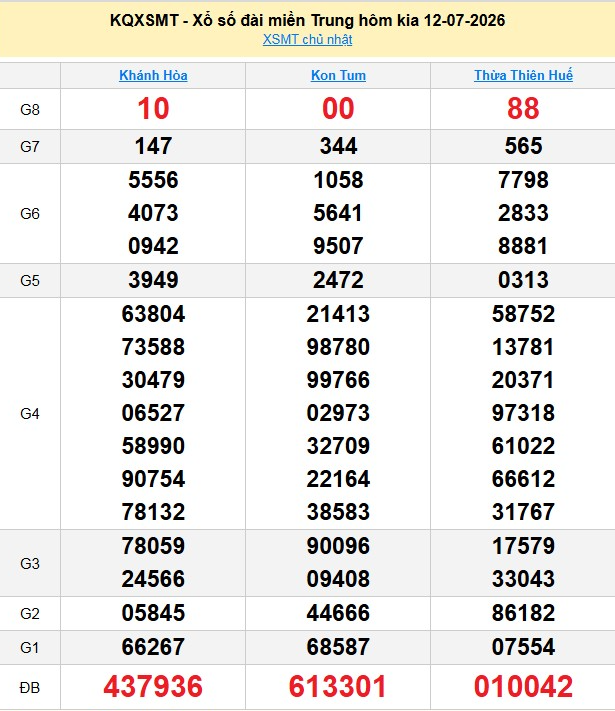
Task: Select Kon Tum G8 result 00
Action: 338,109
